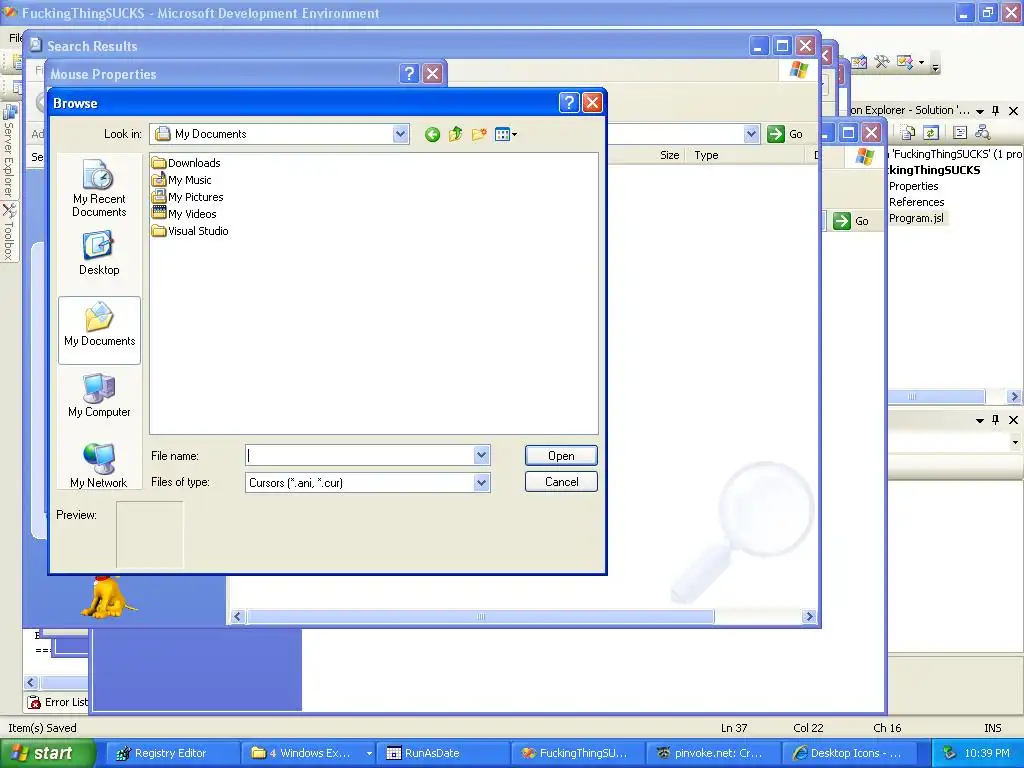The height and width of the screenshot is (768, 1024).
Task: Select the Downloads folder
Action: pyautogui.click(x=186, y=163)
